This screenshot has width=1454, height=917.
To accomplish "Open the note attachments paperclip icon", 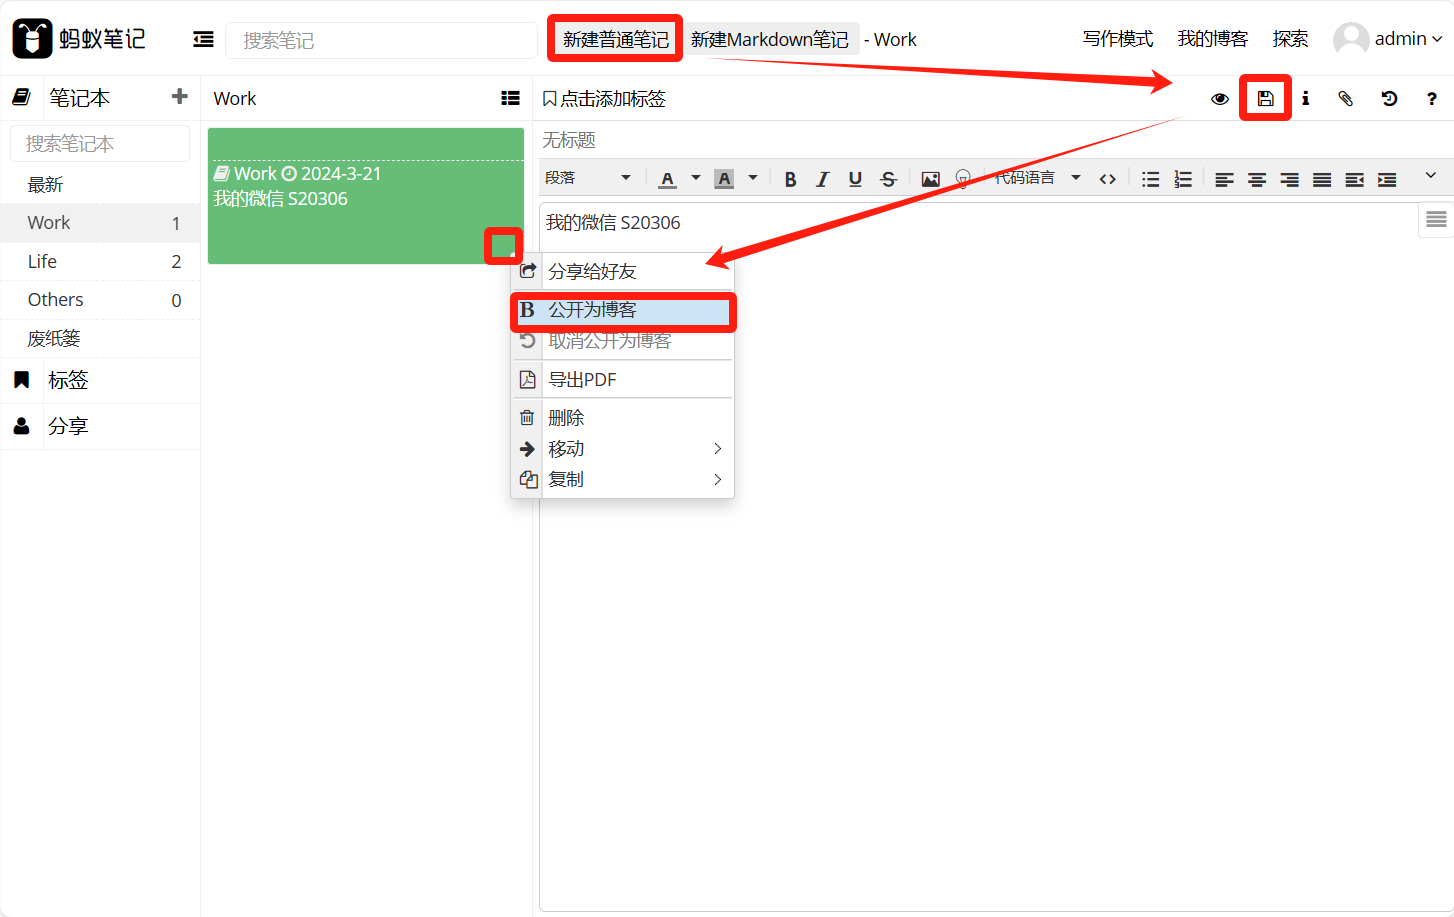I will pyautogui.click(x=1345, y=98).
